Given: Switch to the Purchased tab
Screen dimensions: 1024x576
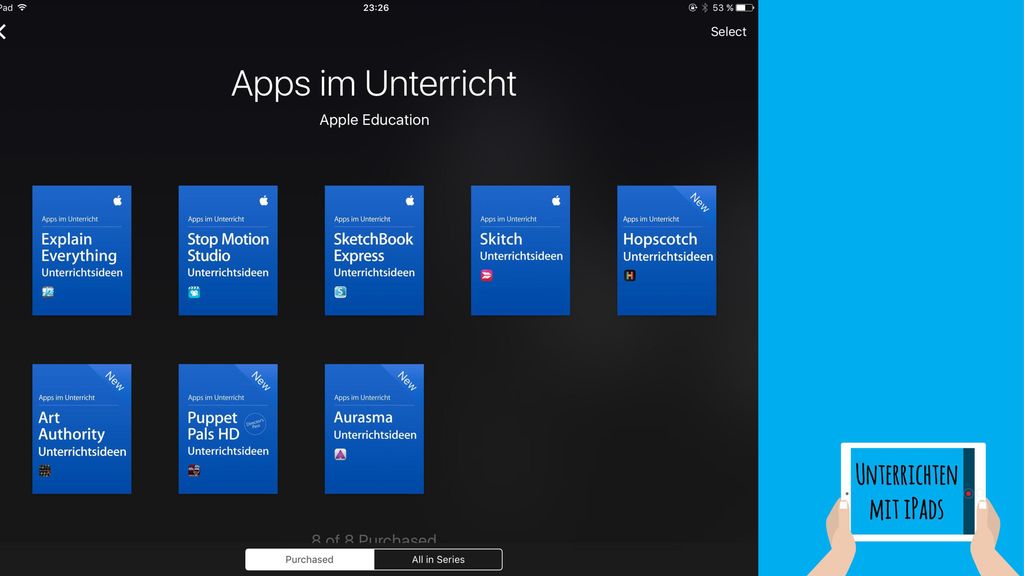Looking at the screenshot, I should point(310,560).
